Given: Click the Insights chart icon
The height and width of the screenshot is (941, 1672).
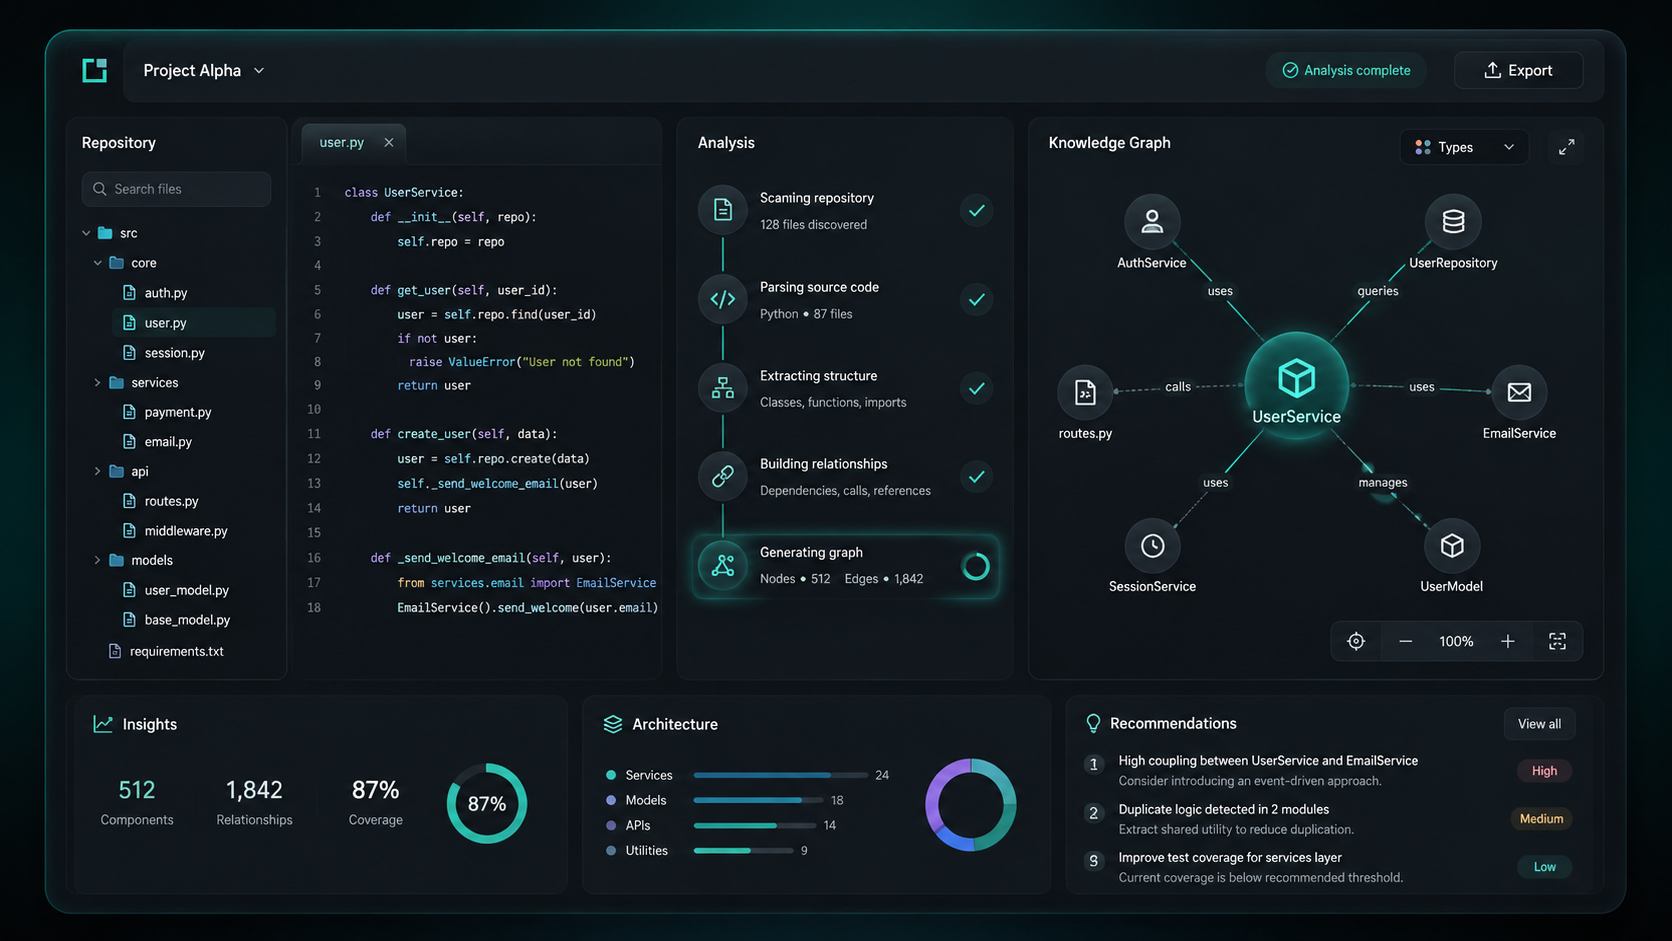Looking at the screenshot, I should [x=103, y=724].
